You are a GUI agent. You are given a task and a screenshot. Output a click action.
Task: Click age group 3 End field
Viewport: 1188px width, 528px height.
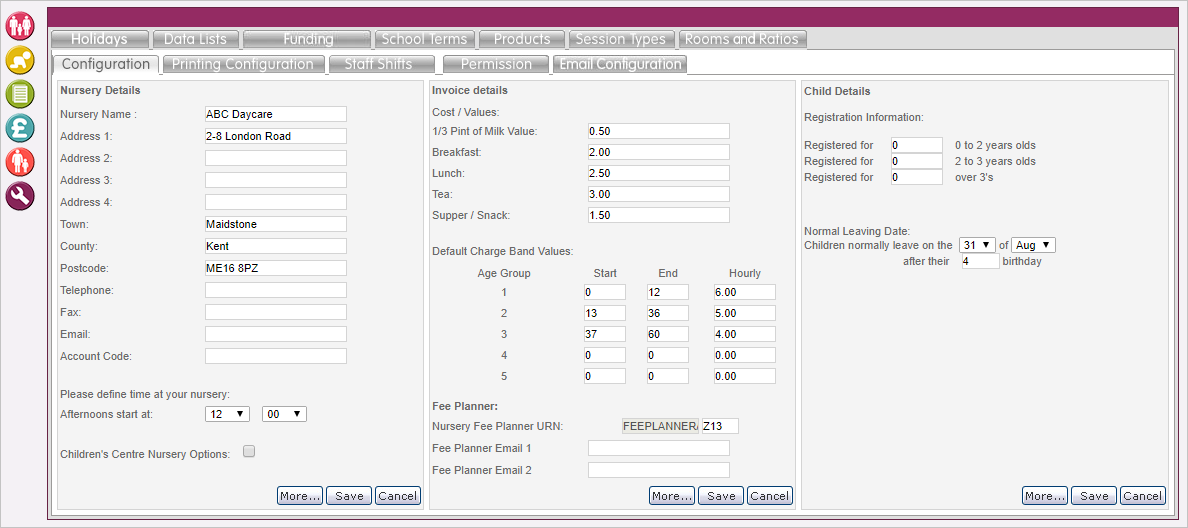coord(667,335)
